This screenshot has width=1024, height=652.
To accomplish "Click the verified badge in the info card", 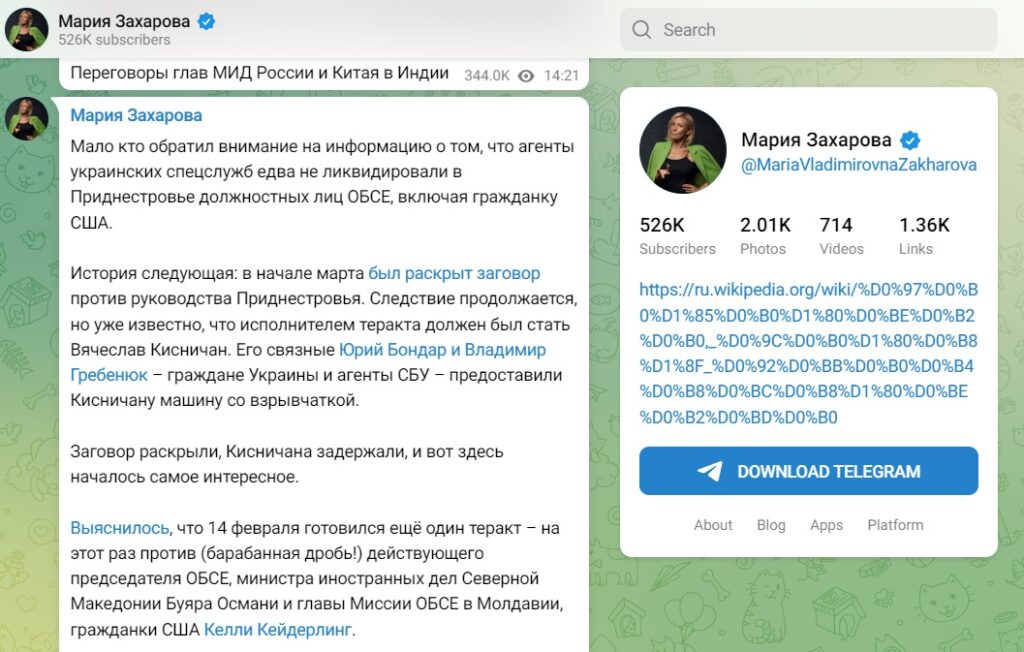I will tap(910, 140).
